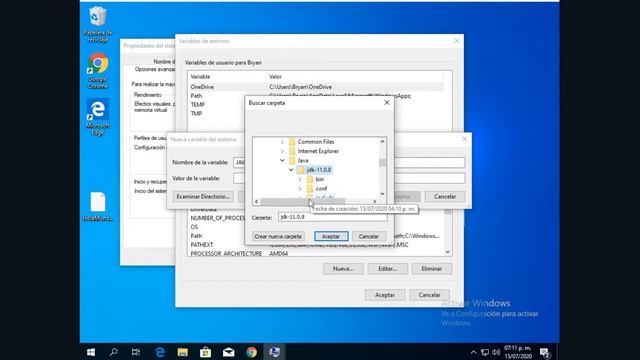The height and width of the screenshot is (360, 640).
Task: Select the HolaMundo file on the desktop
Action: [98, 207]
